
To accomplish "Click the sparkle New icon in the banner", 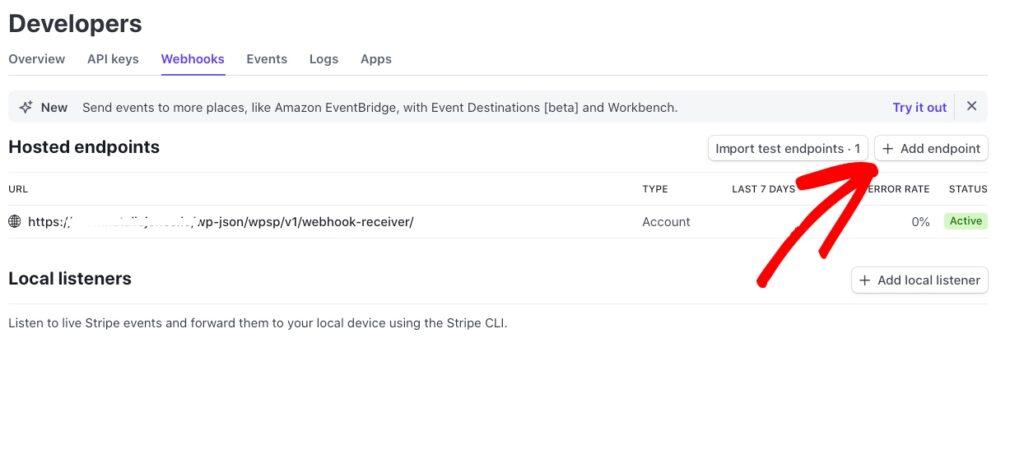I will click(x=26, y=107).
